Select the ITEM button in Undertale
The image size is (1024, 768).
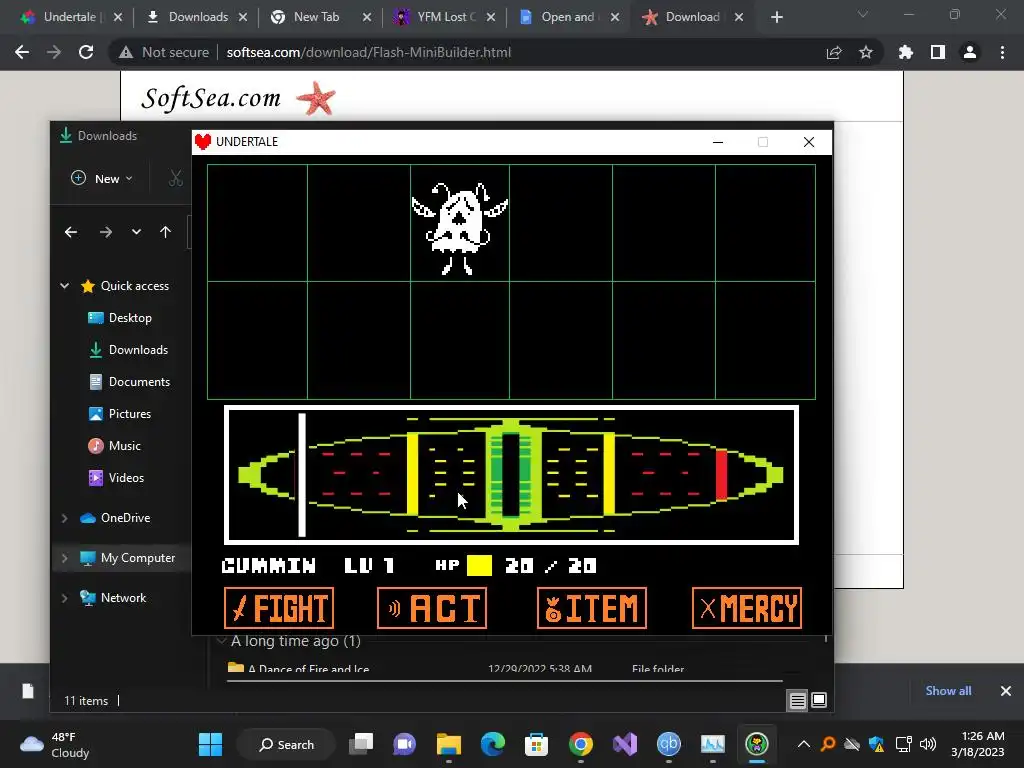(592, 608)
